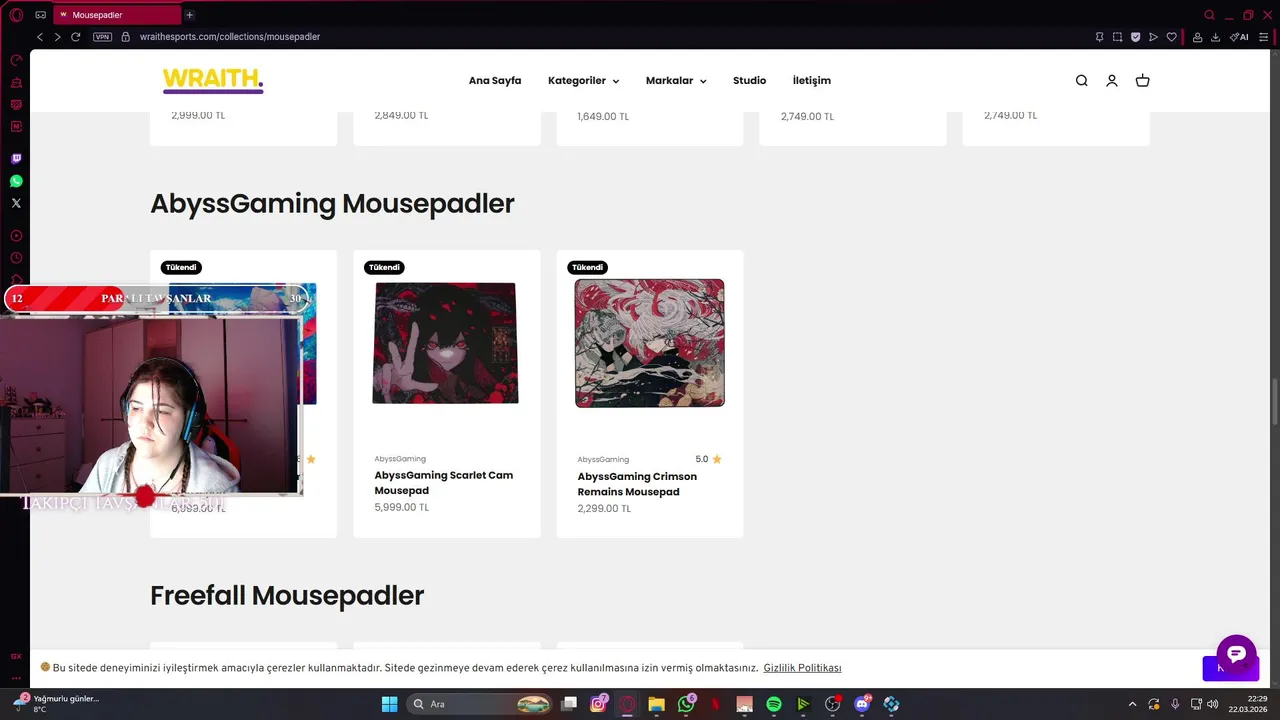Open the browser downloads icon
Image resolution: width=1280 pixels, height=720 pixels.
point(1215,37)
